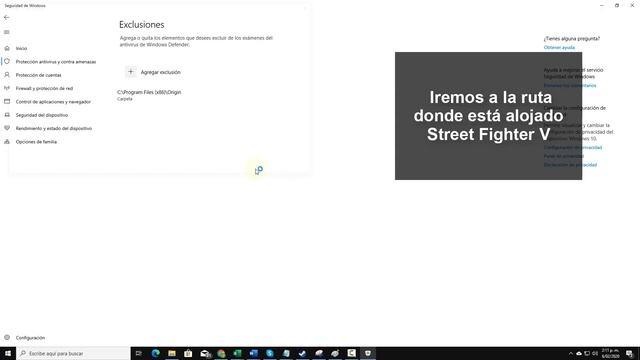This screenshot has width=640, height=360.
Task: Click the Windows Start button
Action: 8,353
